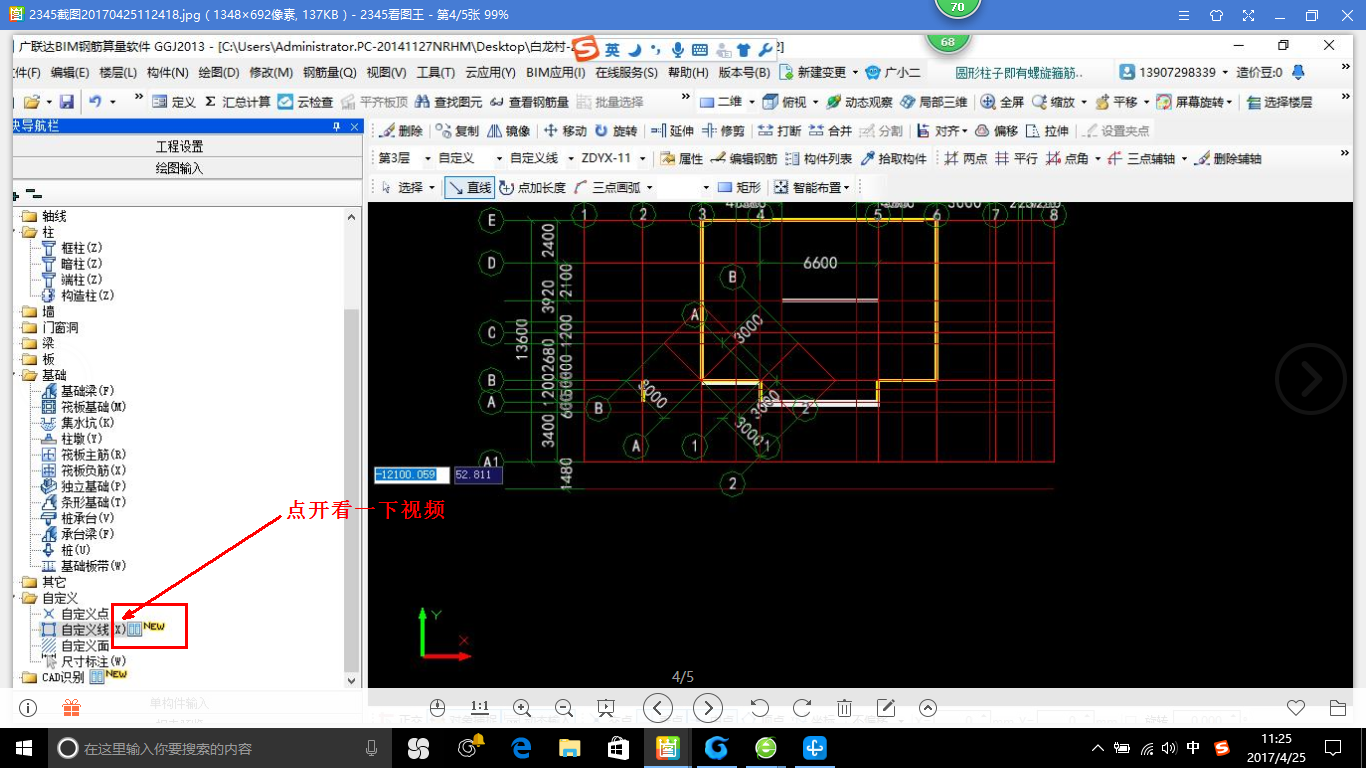Click the save floppy disk icon

67,102
